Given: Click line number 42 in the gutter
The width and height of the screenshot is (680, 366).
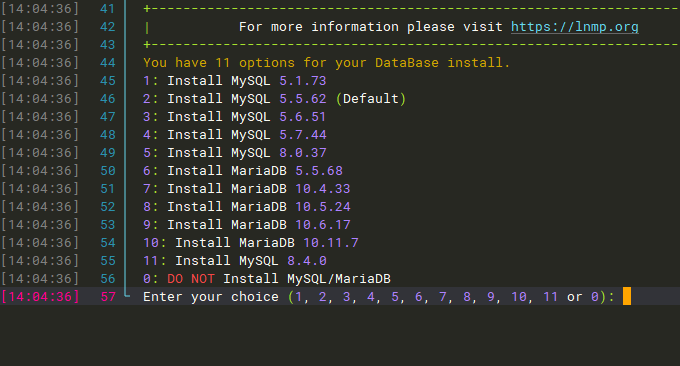Looking at the screenshot, I should (x=108, y=27).
